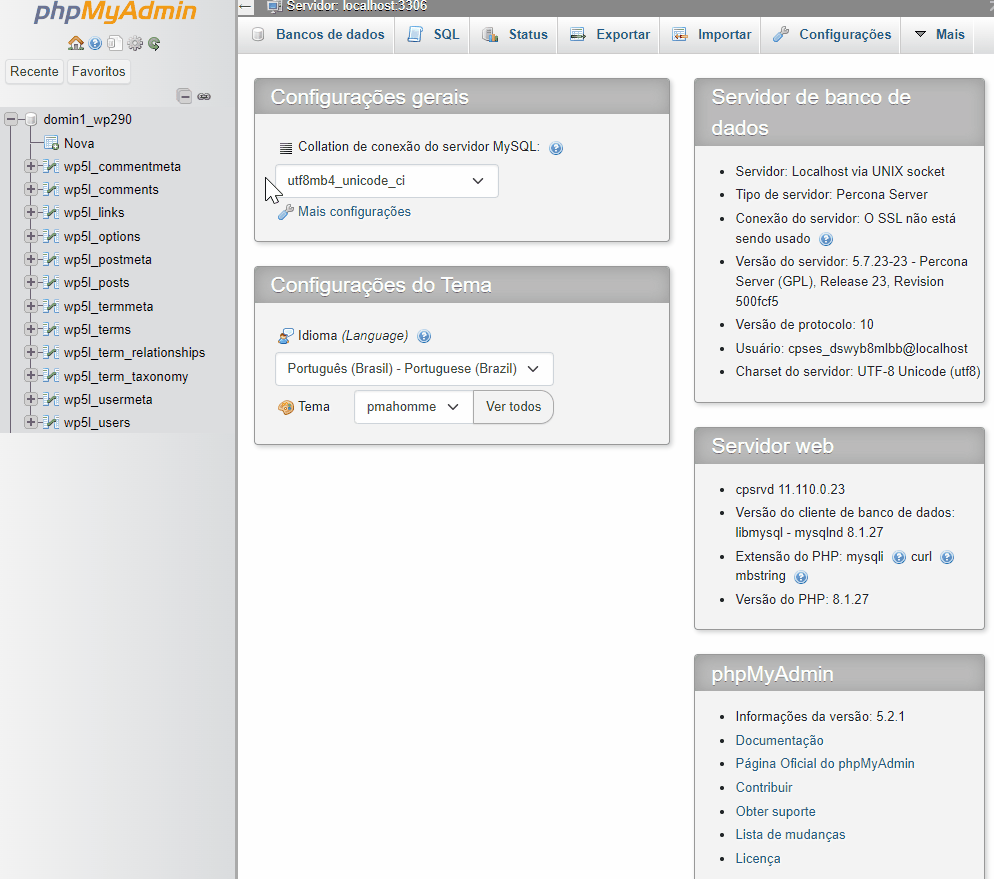Click the help icon after mysqli extension
This screenshot has height=879, width=994.
[x=899, y=557]
